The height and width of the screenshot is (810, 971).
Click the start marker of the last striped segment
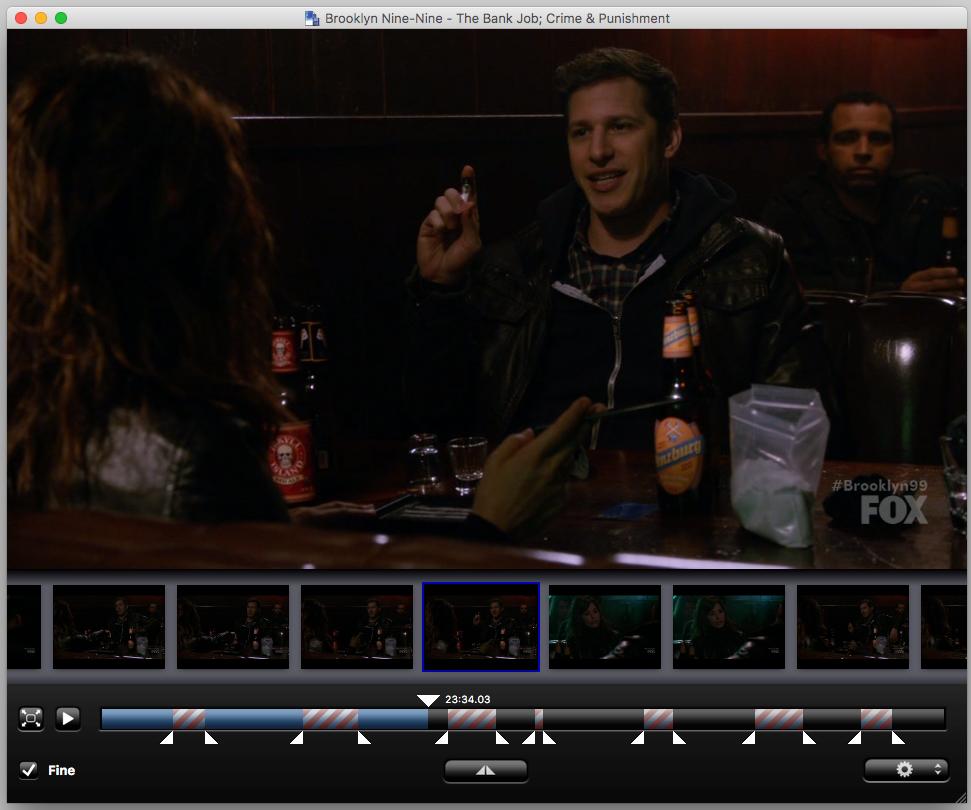coord(855,738)
